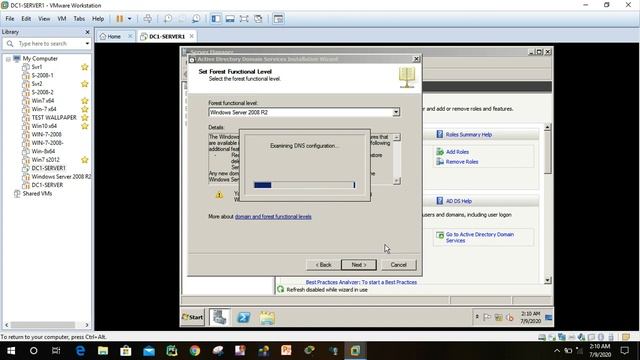Toggle favorite star for Win7 s2012
Image resolution: width=640 pixels, height=360 pixels.
(x=84, y=160)
